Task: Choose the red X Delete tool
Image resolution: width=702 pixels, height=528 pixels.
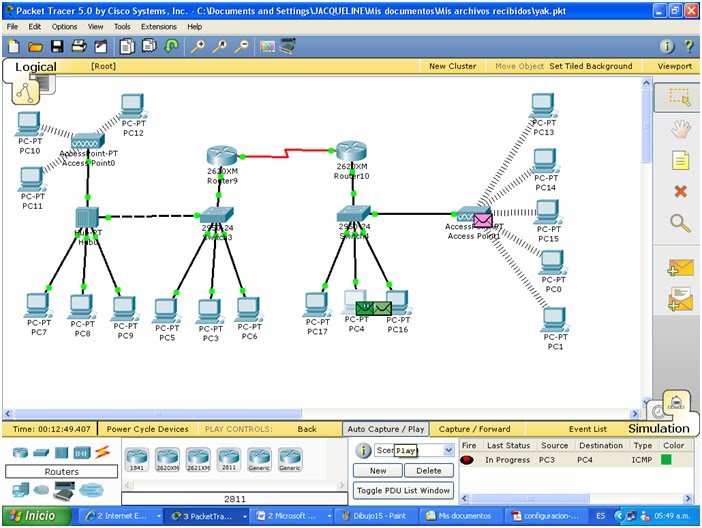Action: coord(681,192)
